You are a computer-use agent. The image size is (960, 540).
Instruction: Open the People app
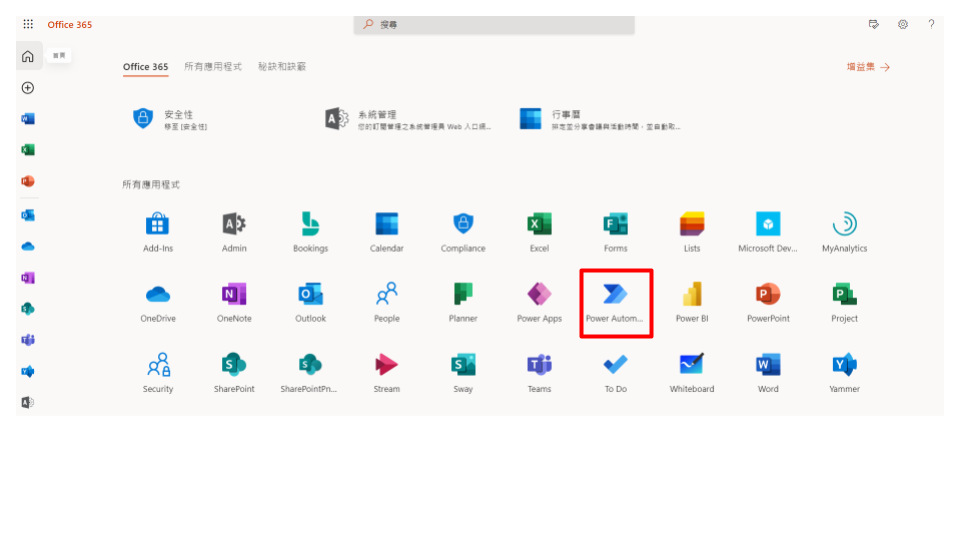(387, 303)
